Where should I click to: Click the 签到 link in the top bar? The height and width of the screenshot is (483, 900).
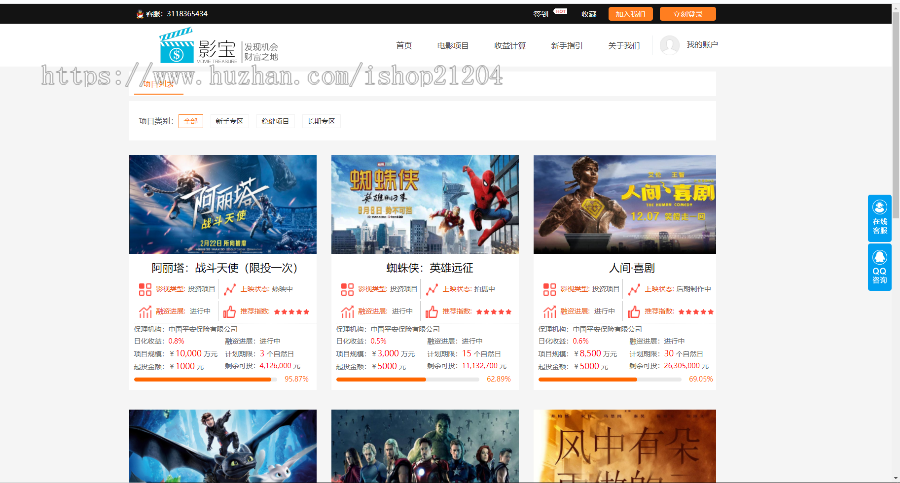coord(541,14)
